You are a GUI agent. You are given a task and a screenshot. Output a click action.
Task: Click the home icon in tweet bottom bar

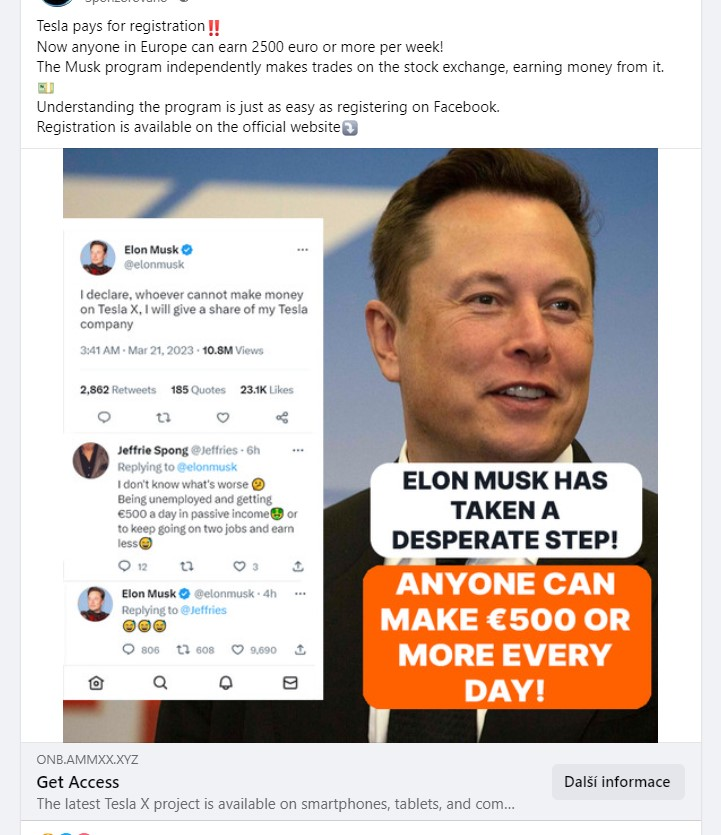96,683
